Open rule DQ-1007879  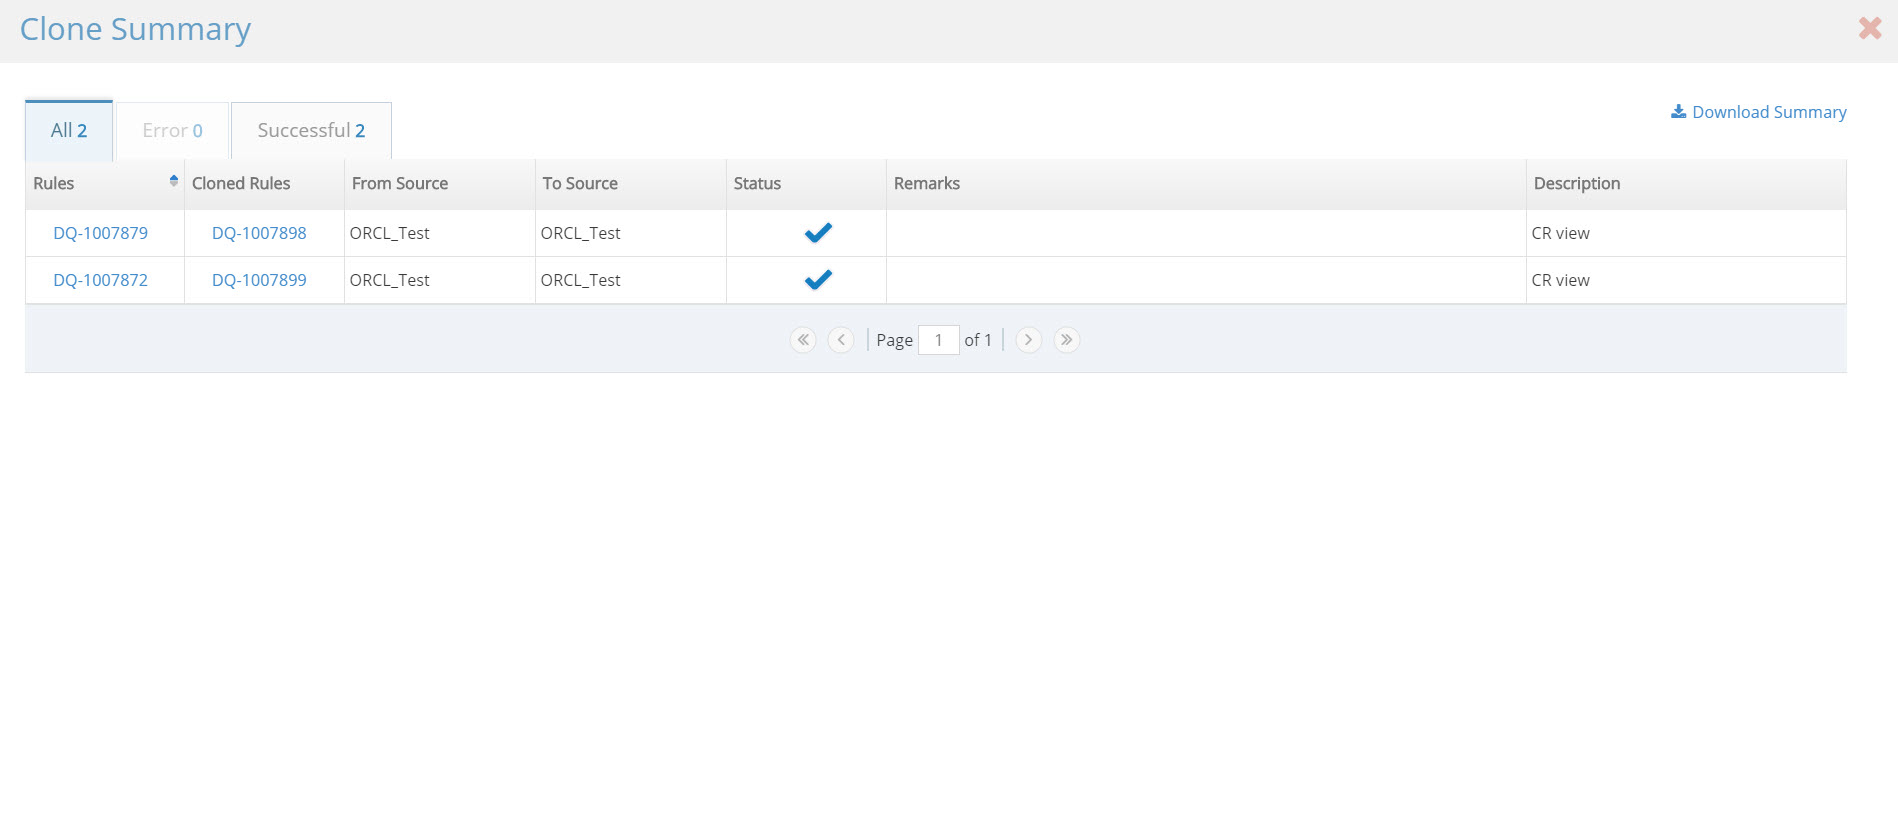100,233
